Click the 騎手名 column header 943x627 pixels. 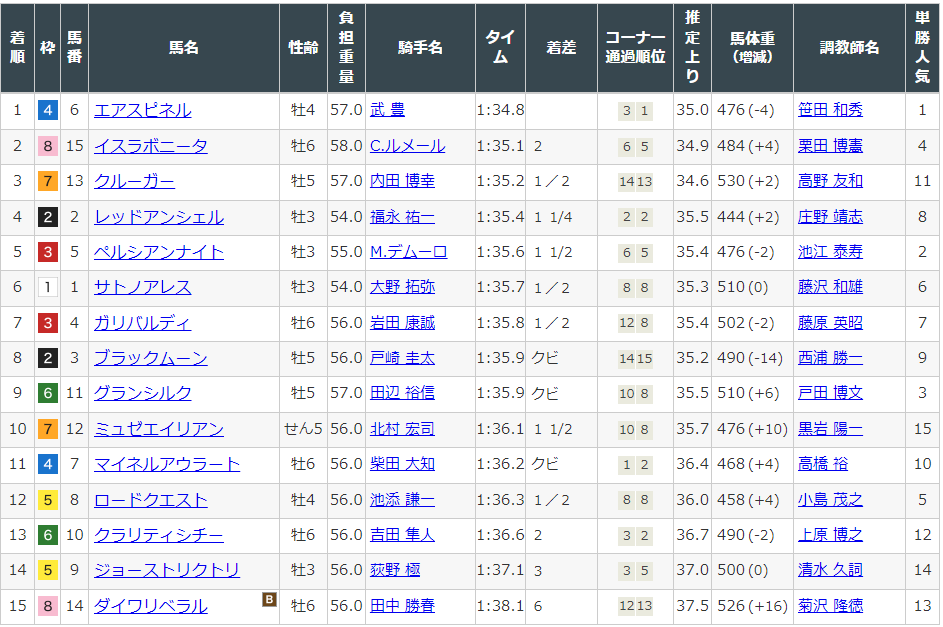[x=420, y=48]
